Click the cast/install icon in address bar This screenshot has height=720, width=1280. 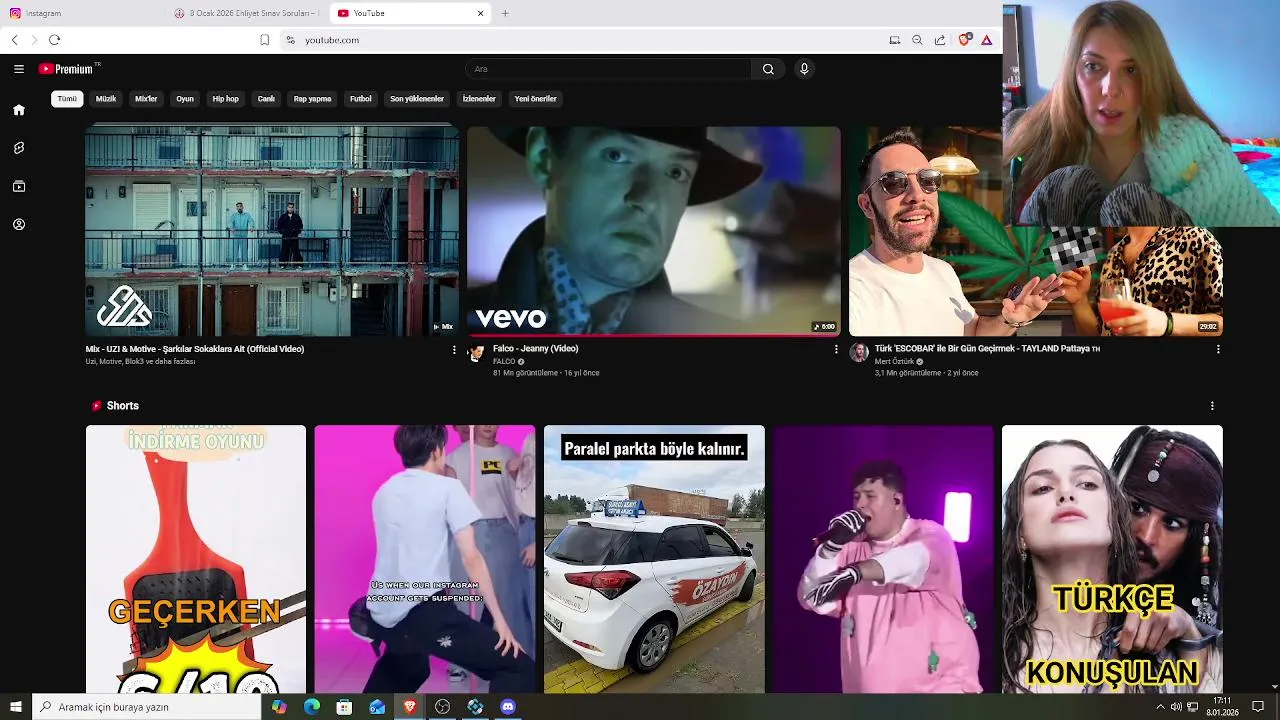coord(895,40)
